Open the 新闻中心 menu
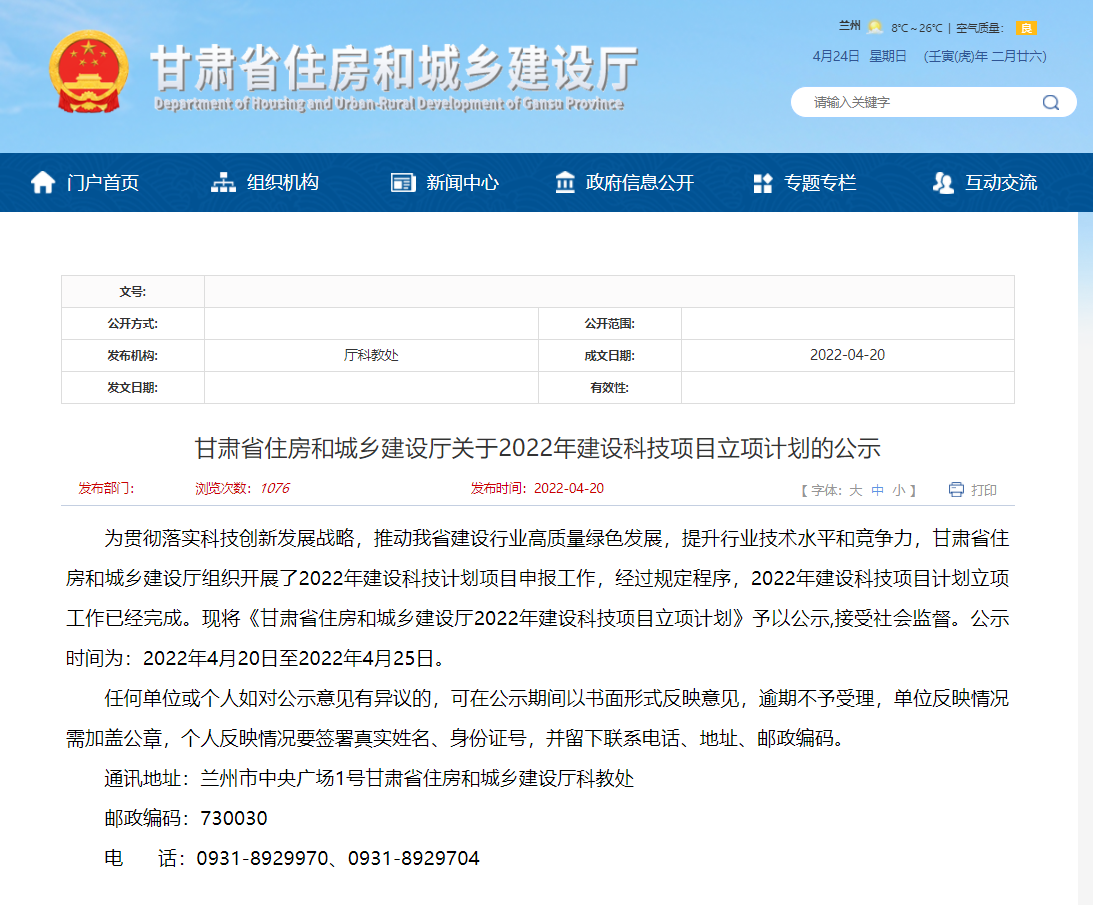 pos(462,183)
